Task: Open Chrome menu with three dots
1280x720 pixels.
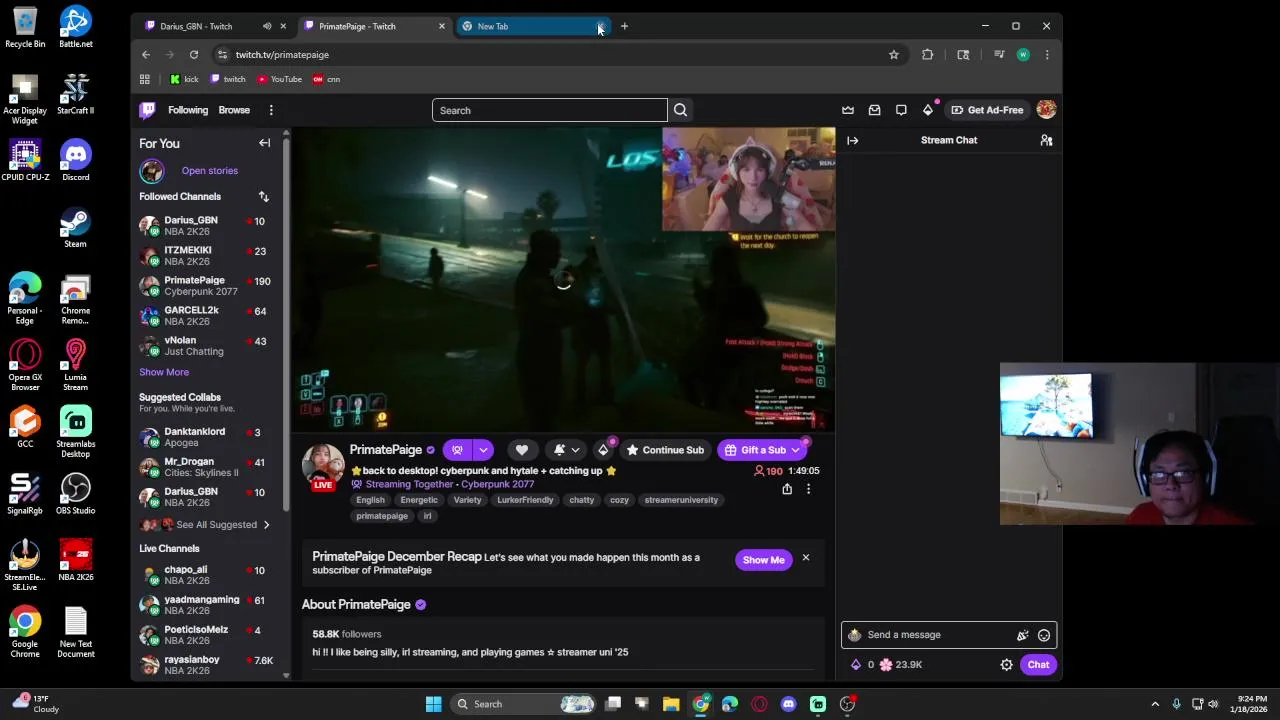Action: 1047,55
